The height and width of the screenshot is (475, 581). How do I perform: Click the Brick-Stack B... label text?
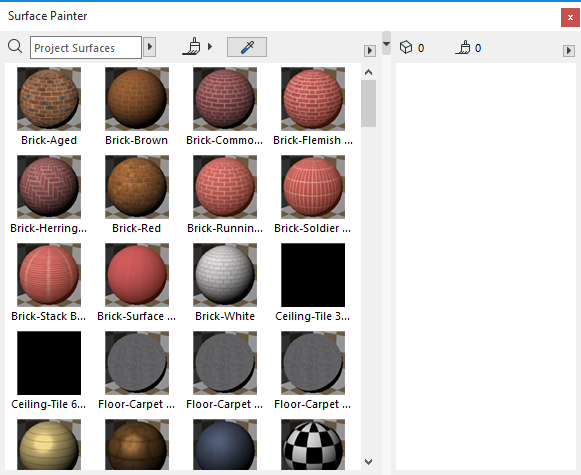point(49,316)
